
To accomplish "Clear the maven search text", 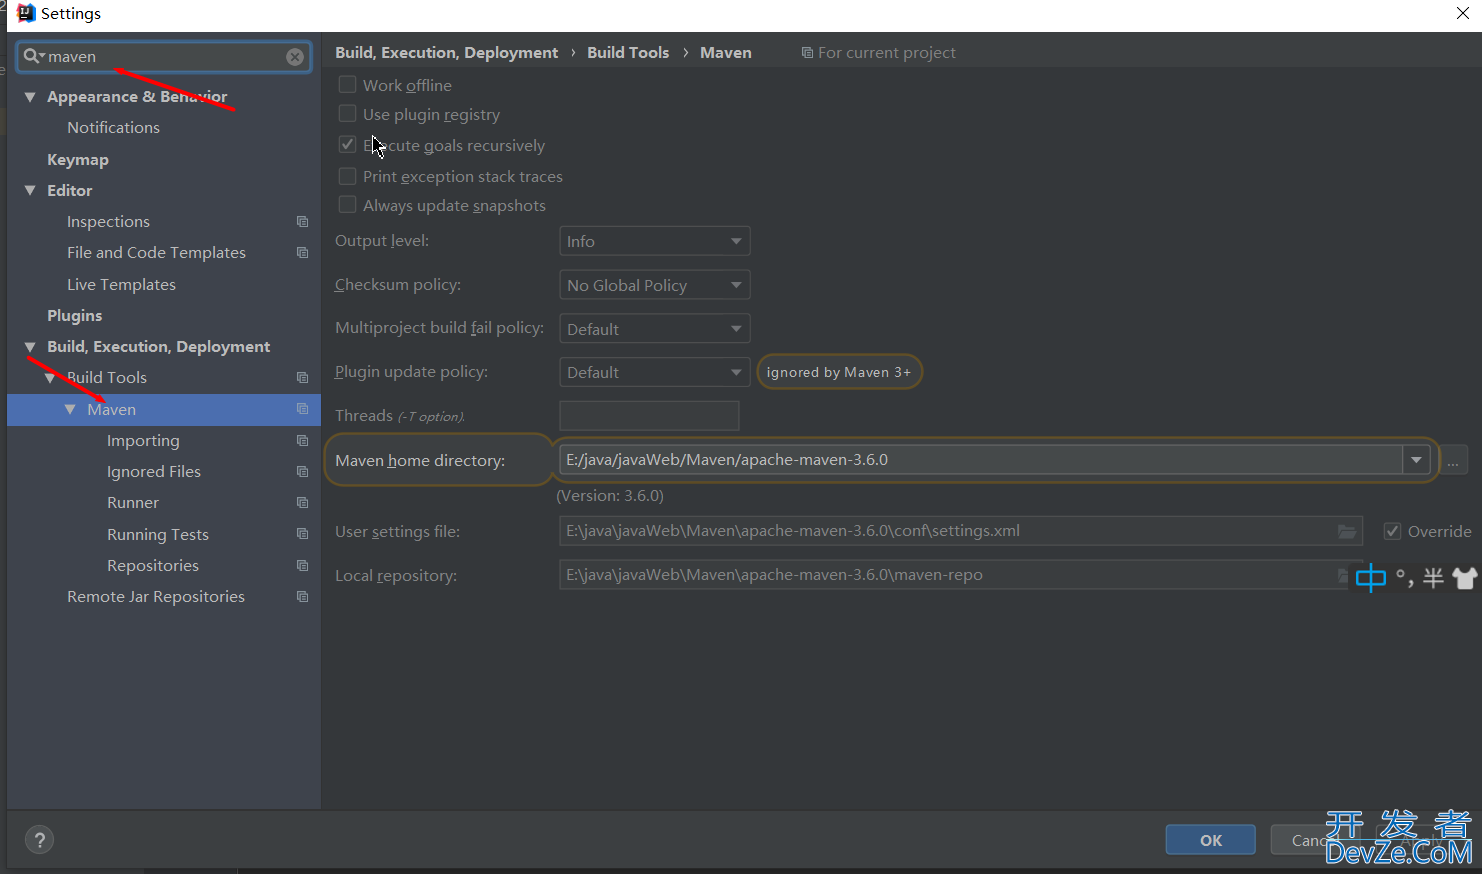I will [295, 57].
